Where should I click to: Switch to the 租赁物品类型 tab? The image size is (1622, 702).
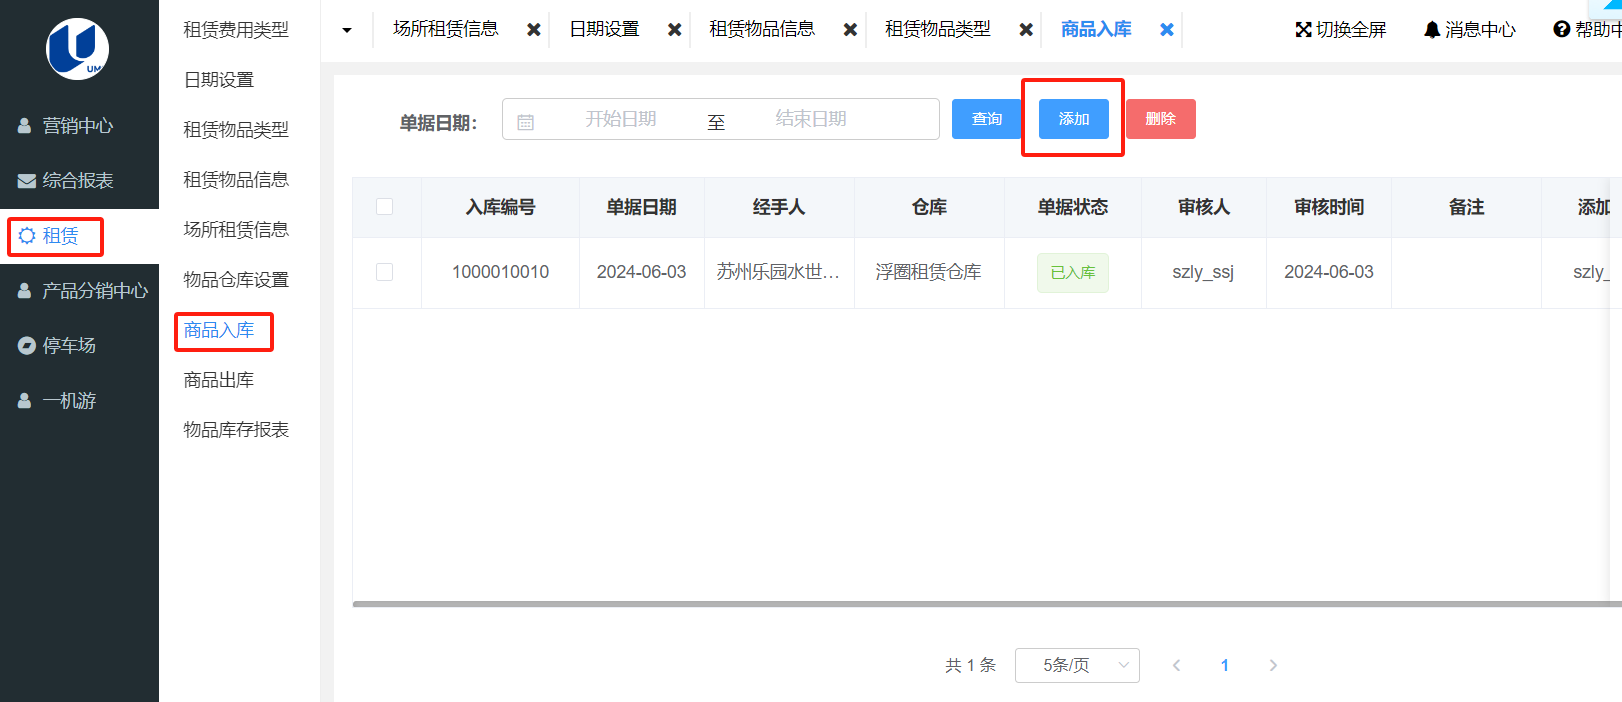(x=938, y=30)
